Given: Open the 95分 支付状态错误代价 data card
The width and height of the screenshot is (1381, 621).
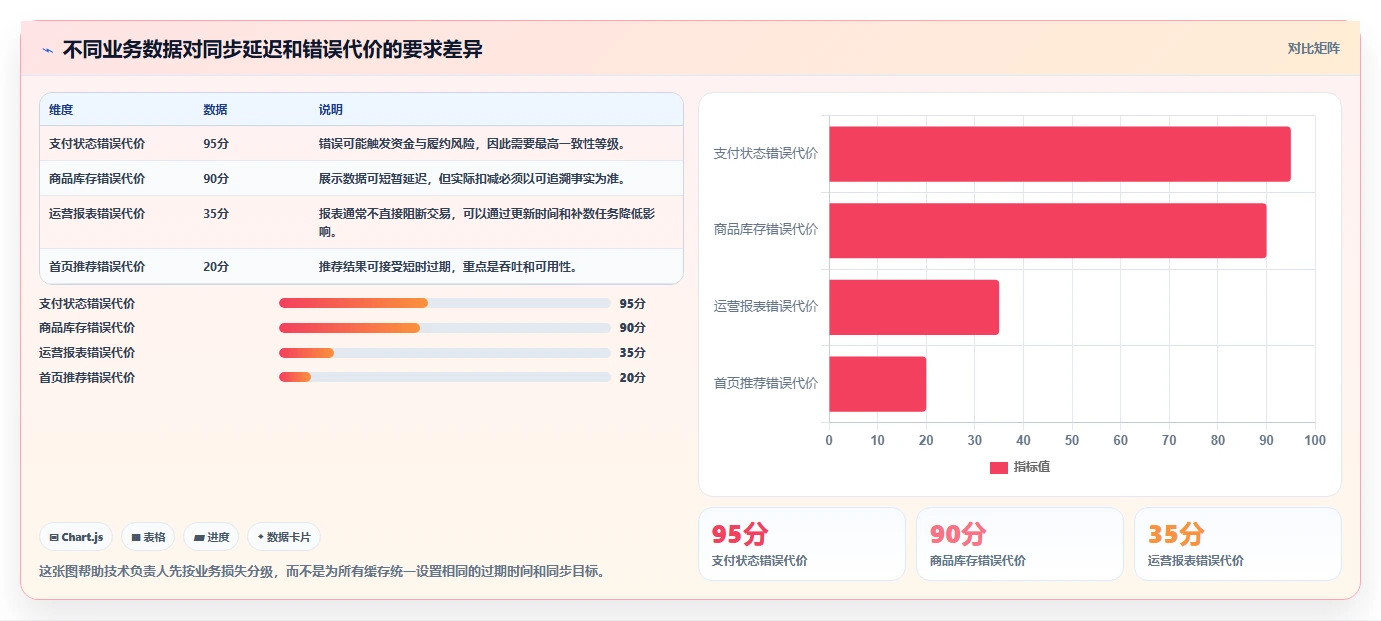Looking at the screenshot, I should click(802, 544).
